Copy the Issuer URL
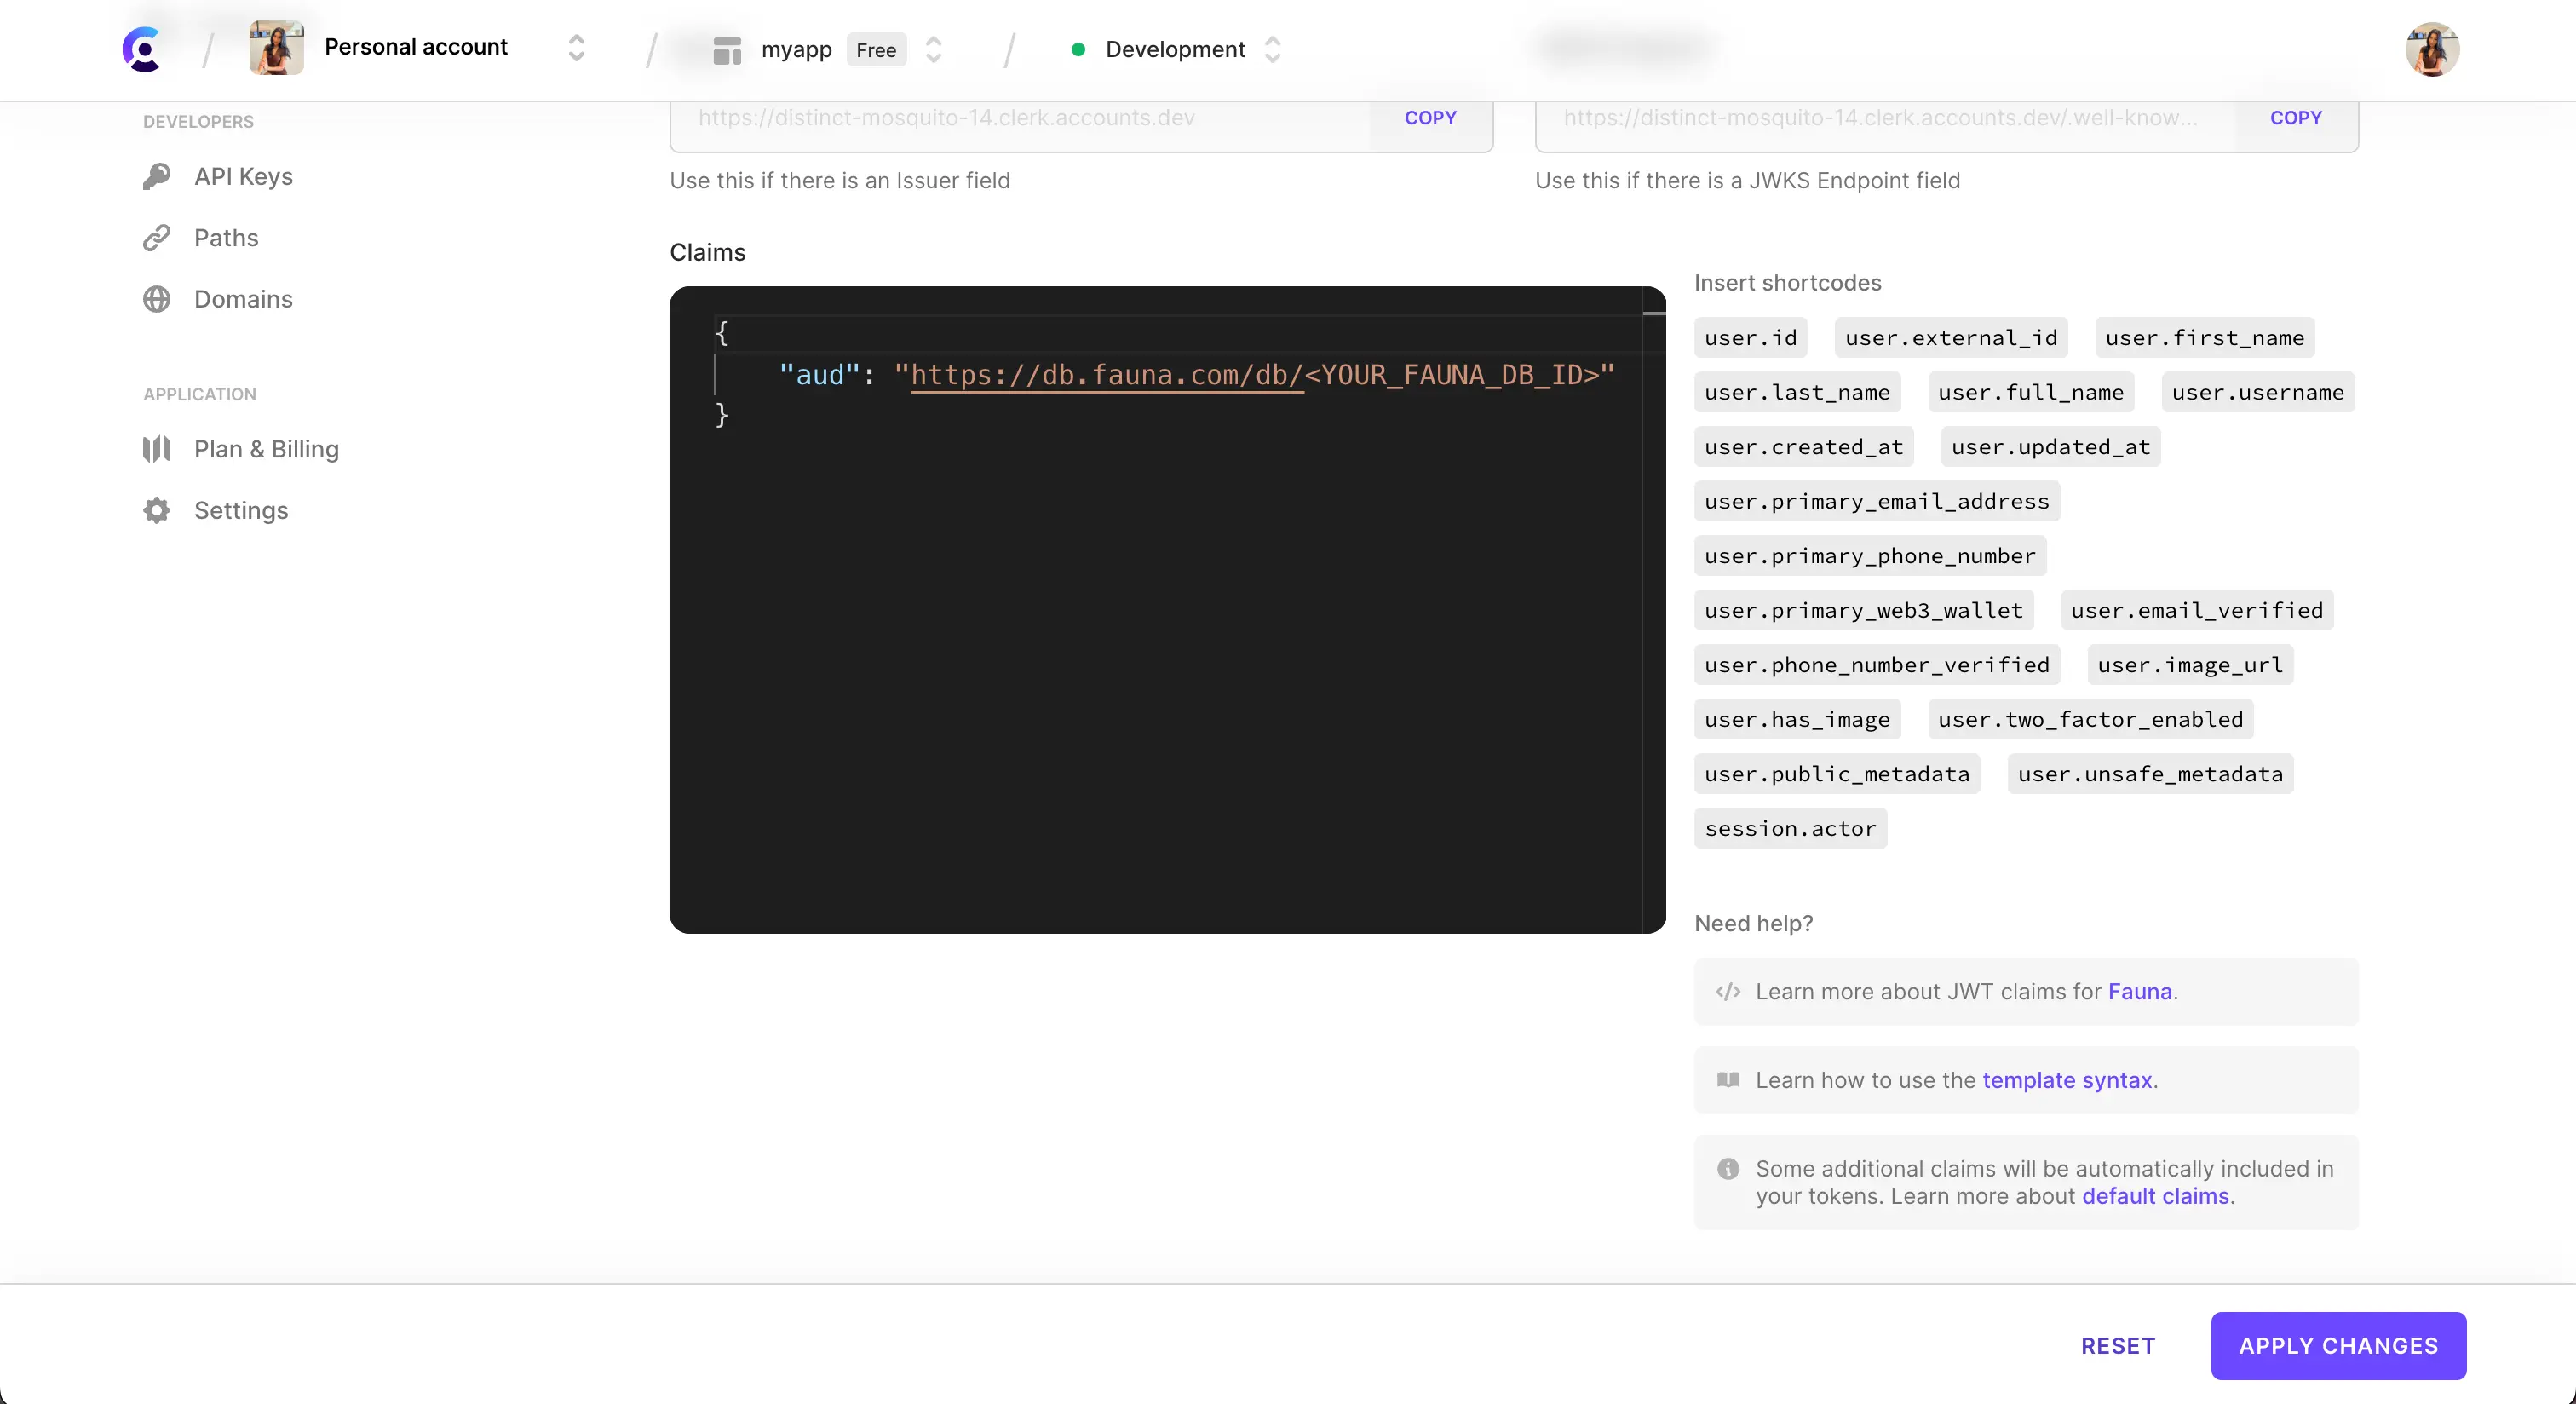 click(x=1430, y=117)
